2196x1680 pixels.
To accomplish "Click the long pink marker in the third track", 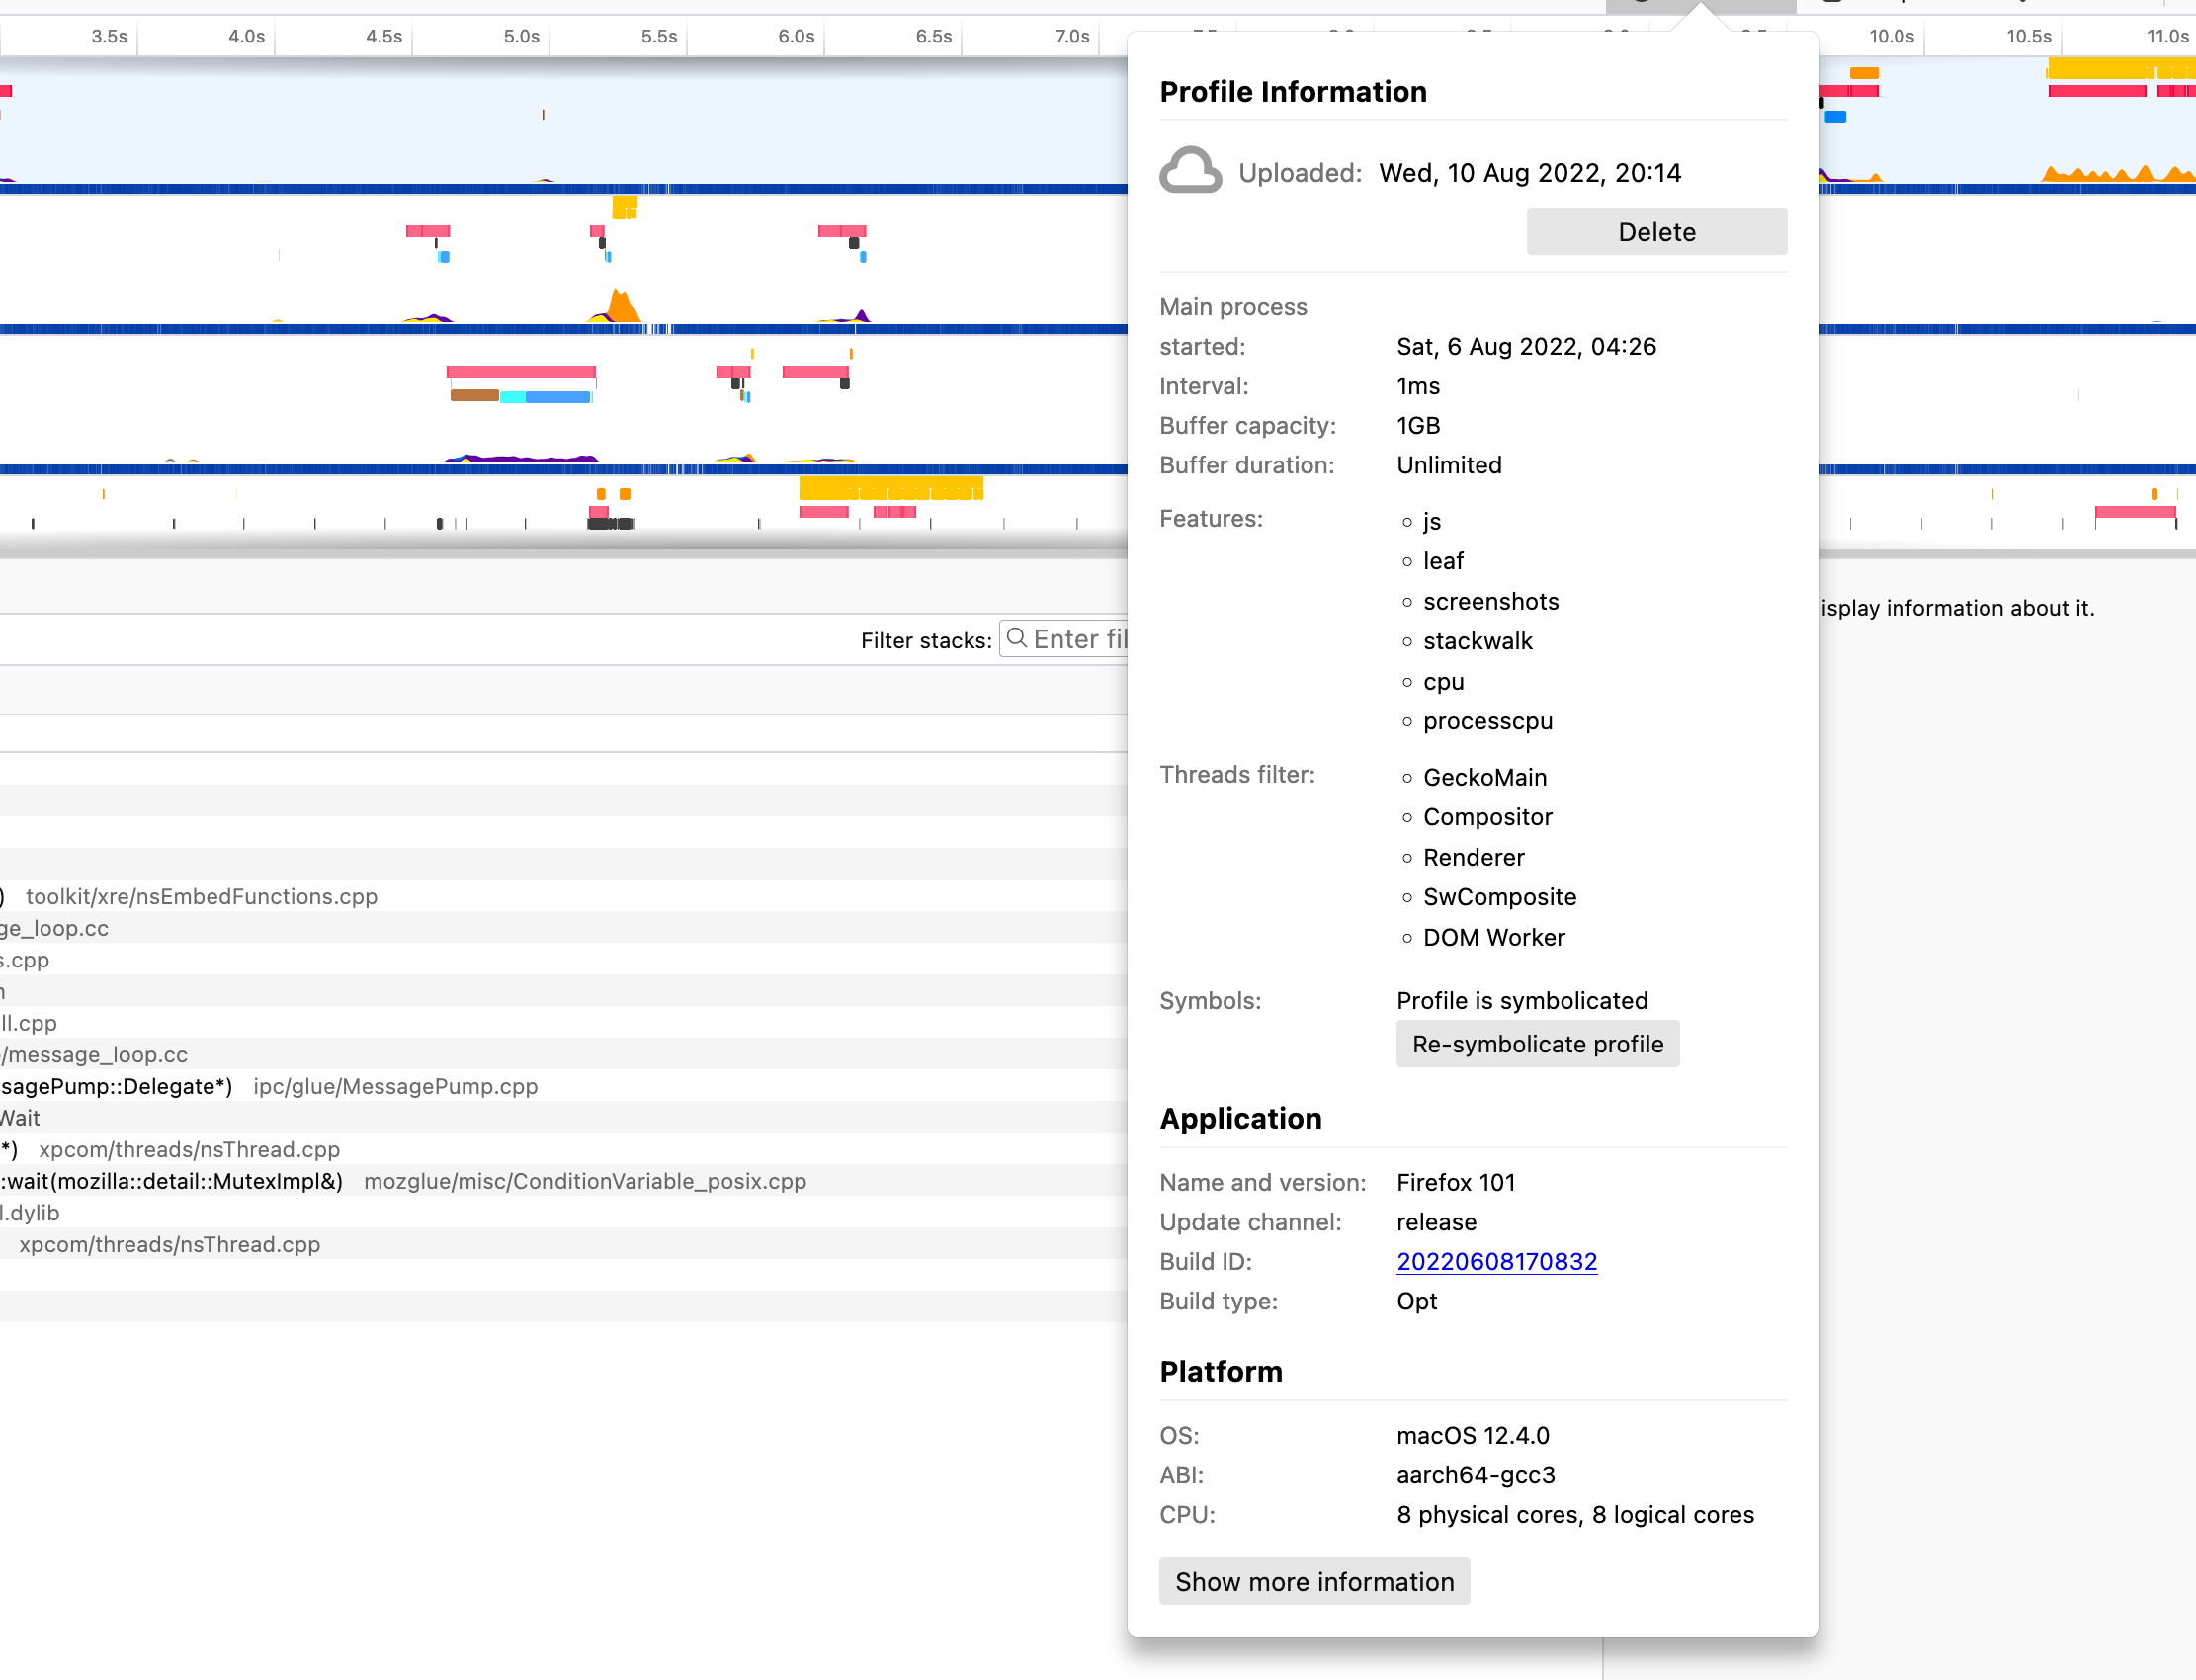I will pos(520,372).
